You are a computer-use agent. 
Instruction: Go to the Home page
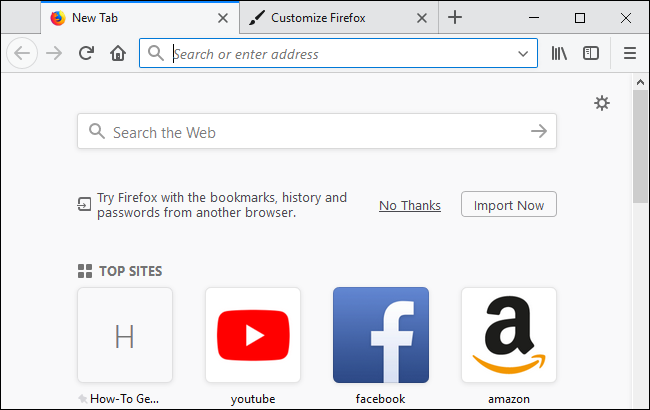point(118,54)
